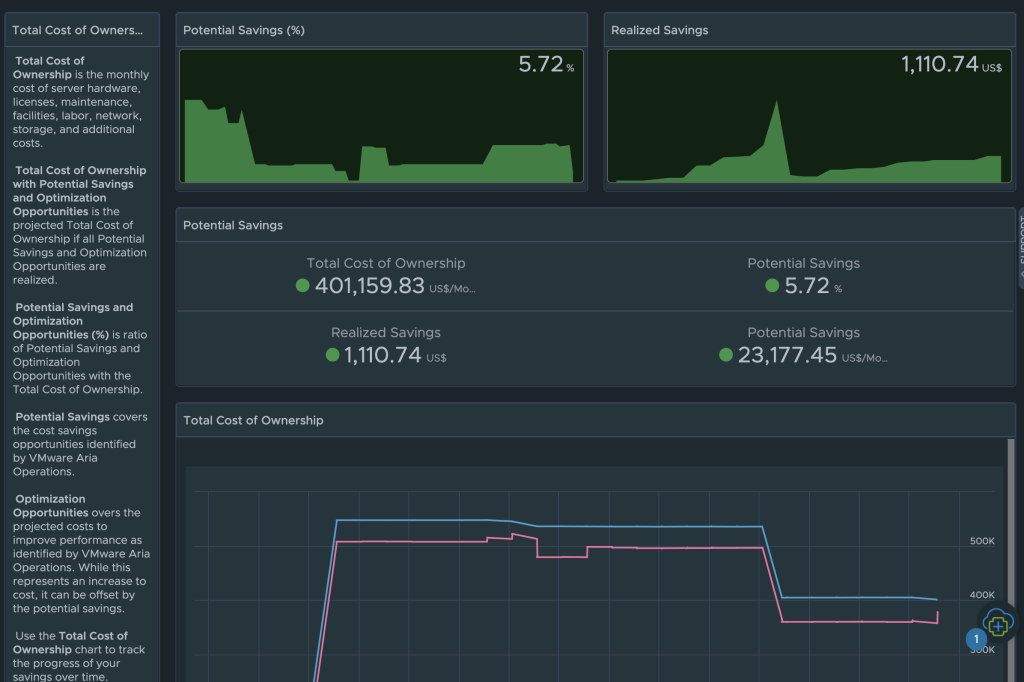
Task: Click the Potential Savings scoreboard panel header
Action: pyautogui.click(x=233, y=226)
